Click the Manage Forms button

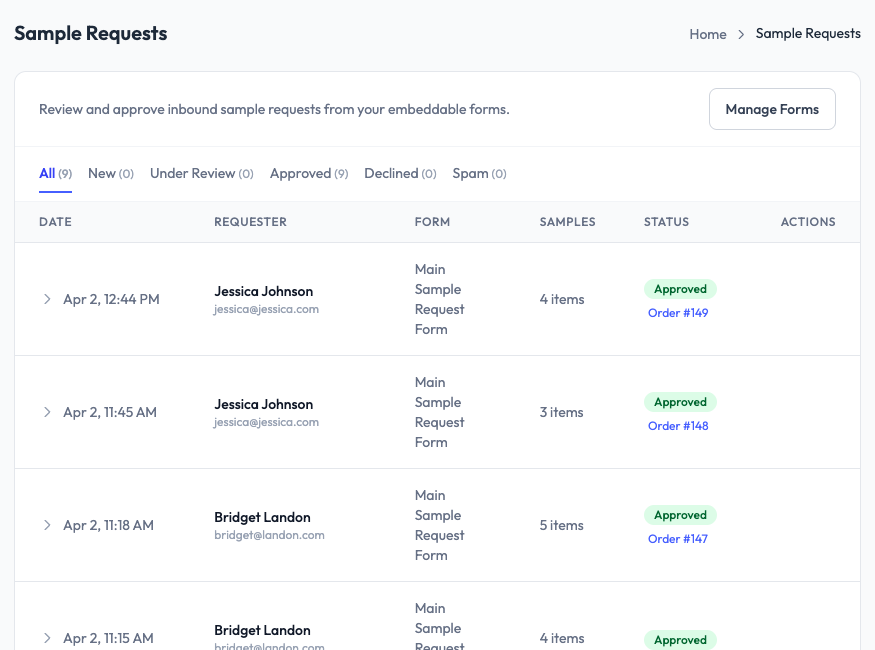[772, 109]
